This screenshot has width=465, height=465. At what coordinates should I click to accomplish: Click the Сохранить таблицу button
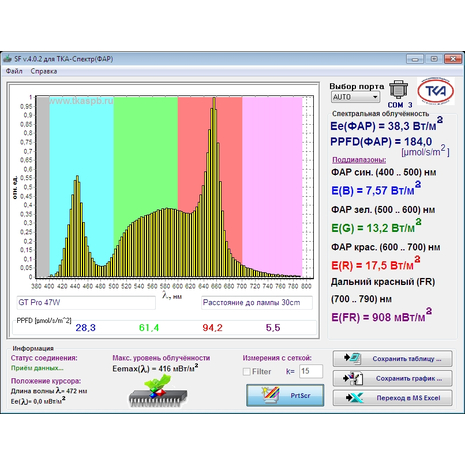pos(392,359)
